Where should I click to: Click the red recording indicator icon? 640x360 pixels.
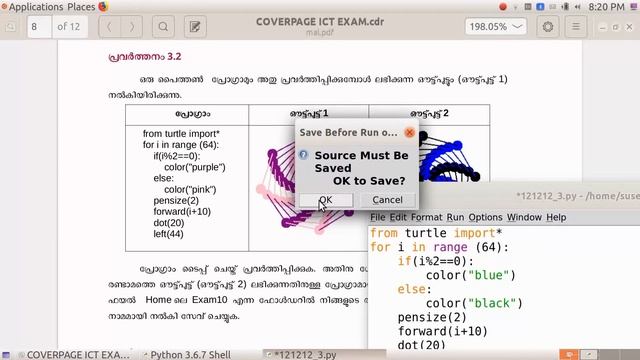(503, 7)
